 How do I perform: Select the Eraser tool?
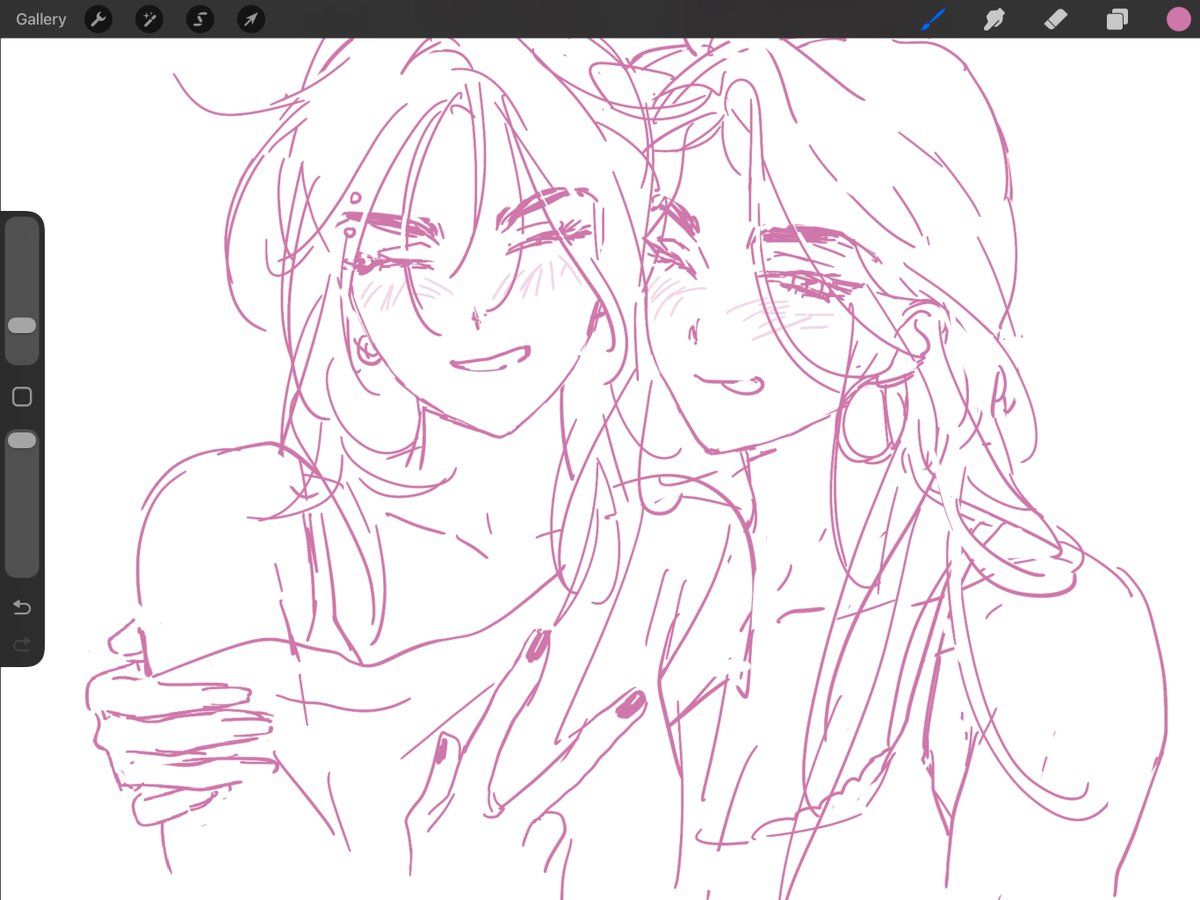point(1056,19)
